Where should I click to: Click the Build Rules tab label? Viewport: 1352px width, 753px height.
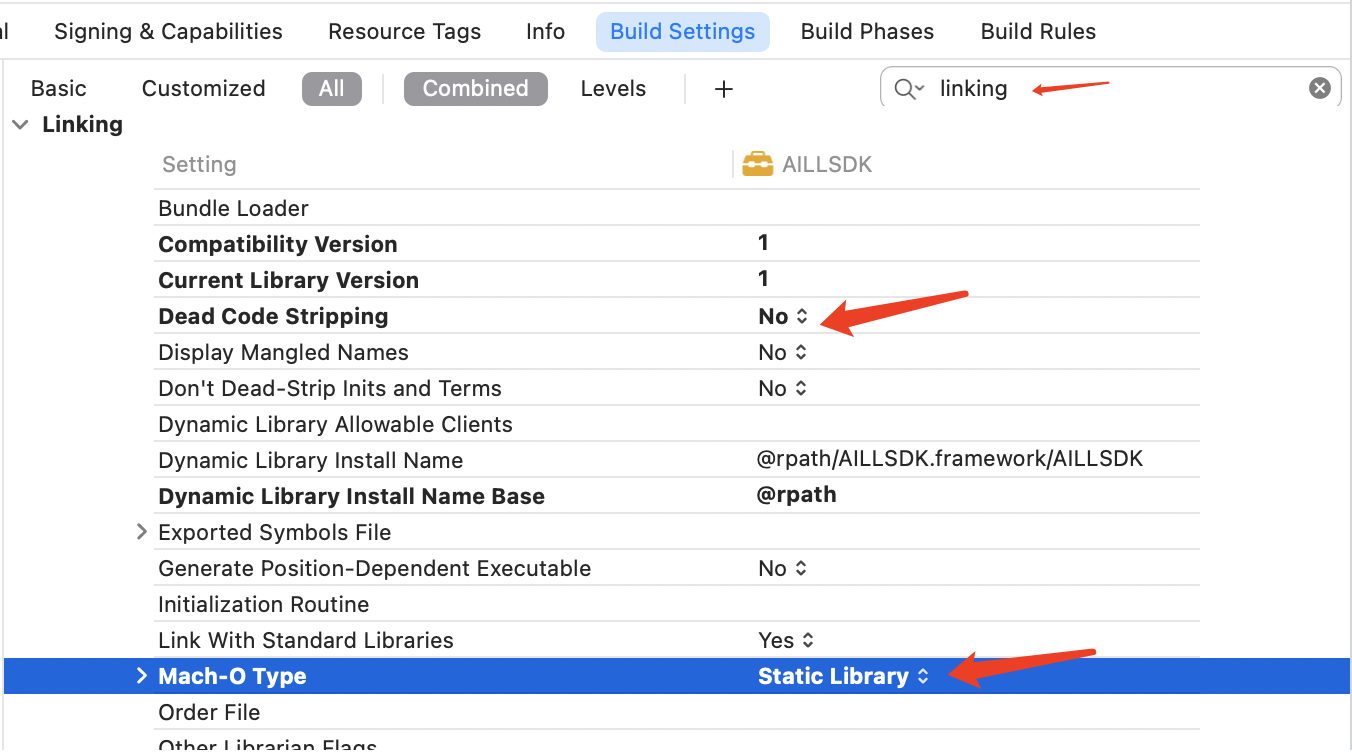click(1038, 31)
